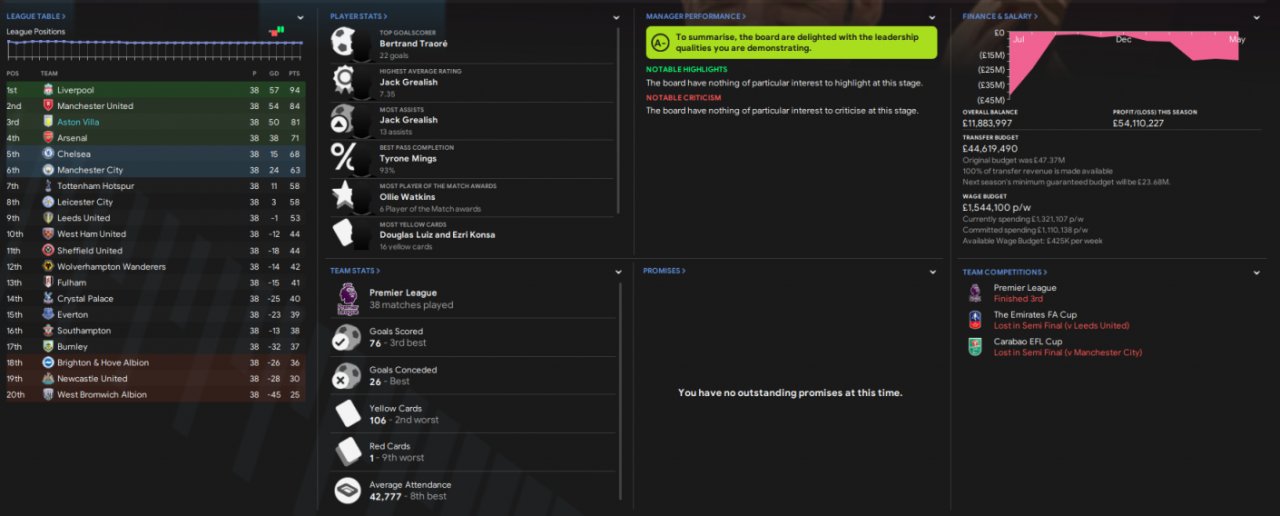Expand the Player Stats panel dropdown arrow
The image size is (1280, 516).
pos(616,17)
